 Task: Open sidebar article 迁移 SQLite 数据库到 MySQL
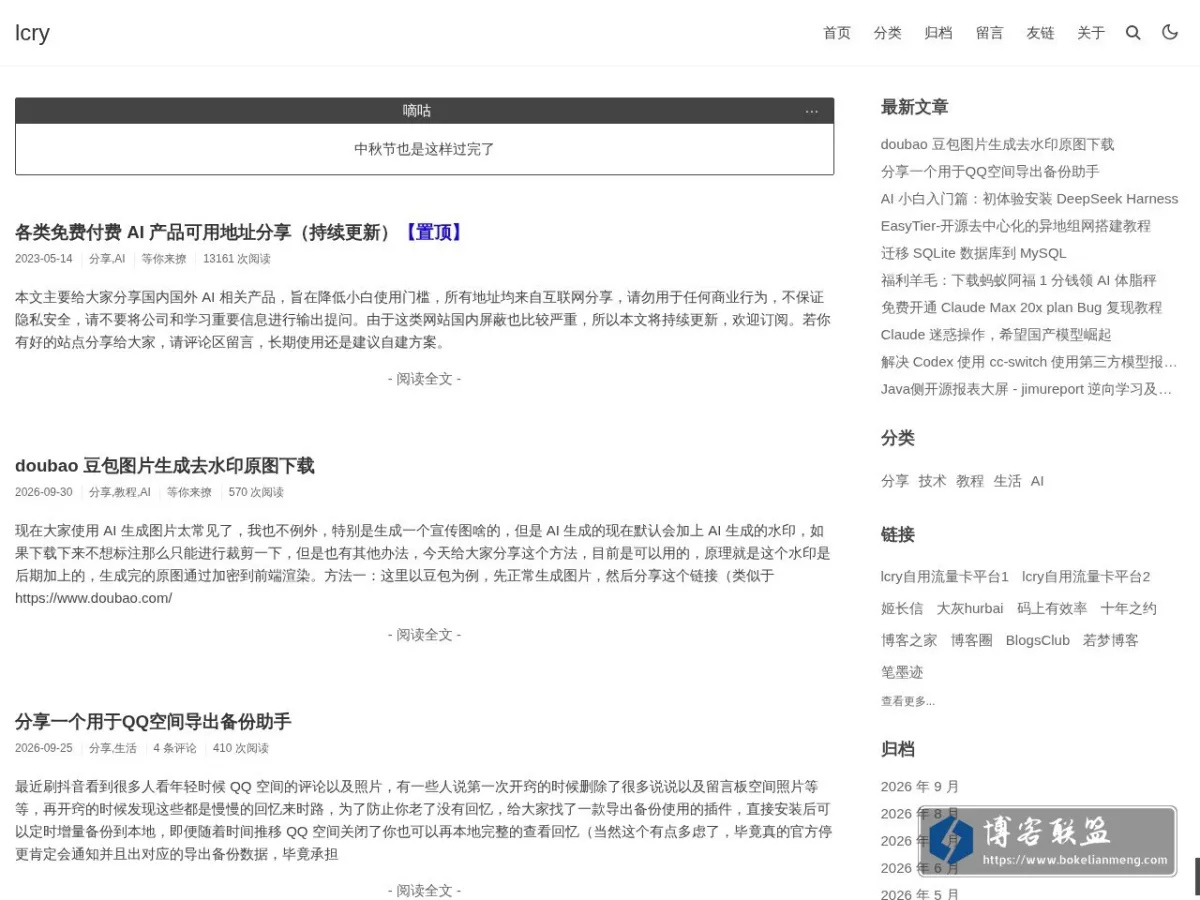pyautogui.click(x=974, y=253)
